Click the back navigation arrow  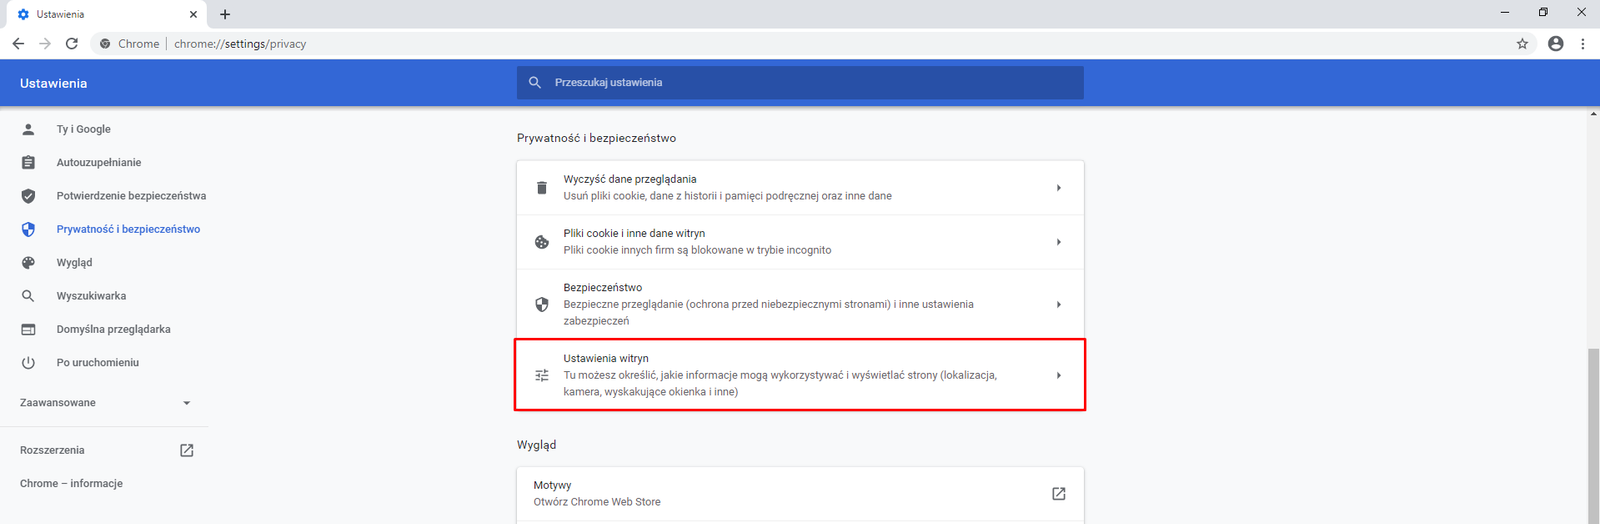coord(18,44)
